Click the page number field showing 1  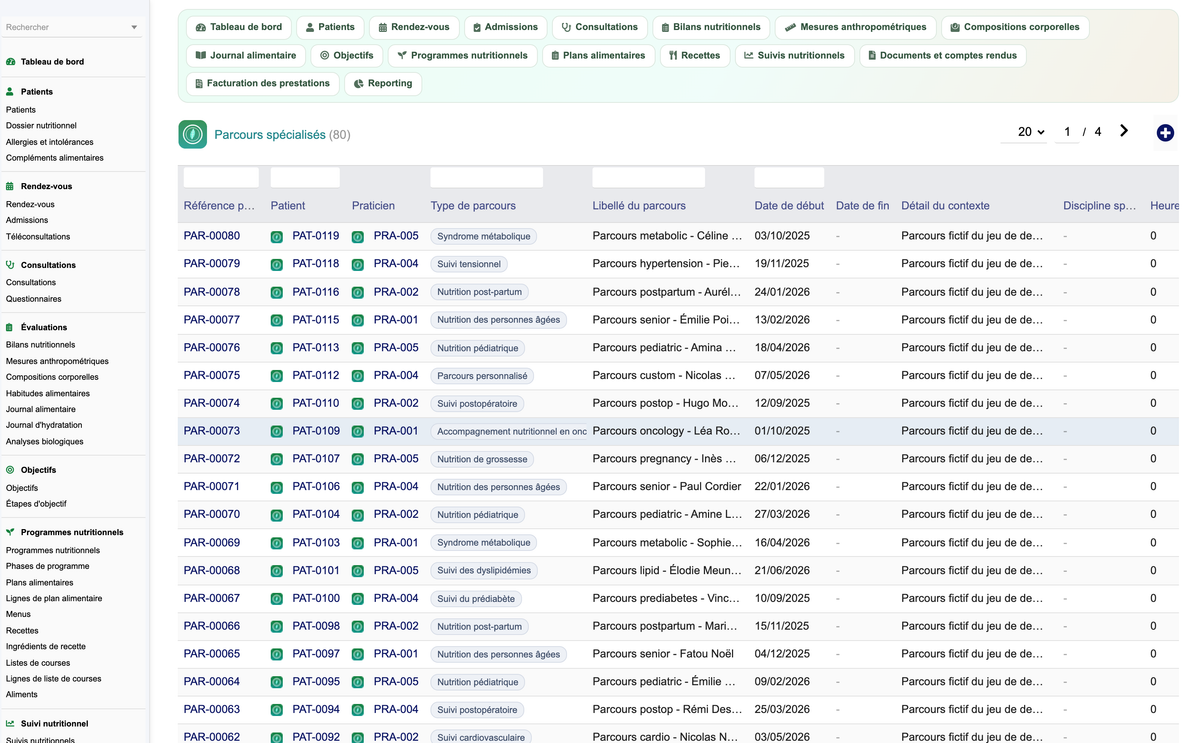point(1067,132)
